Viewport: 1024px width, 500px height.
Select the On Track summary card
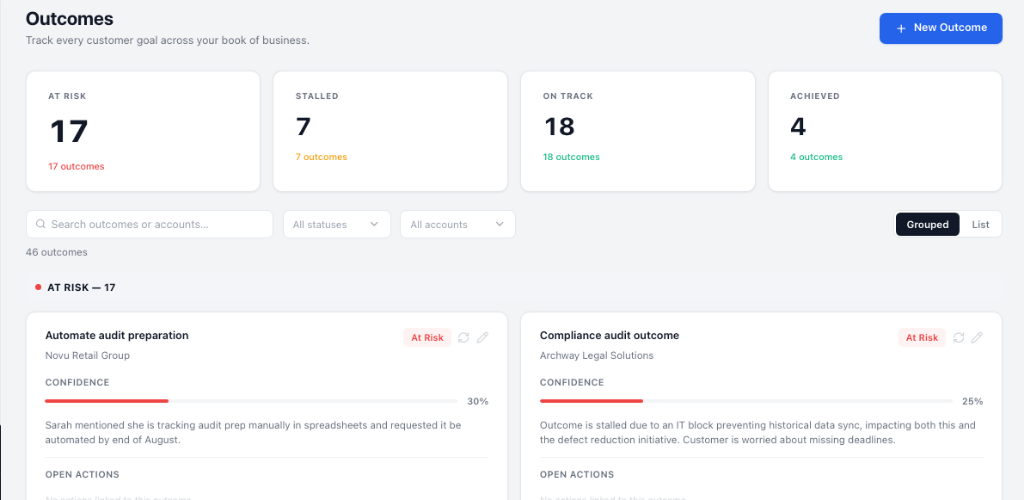(x=637, y=131)
